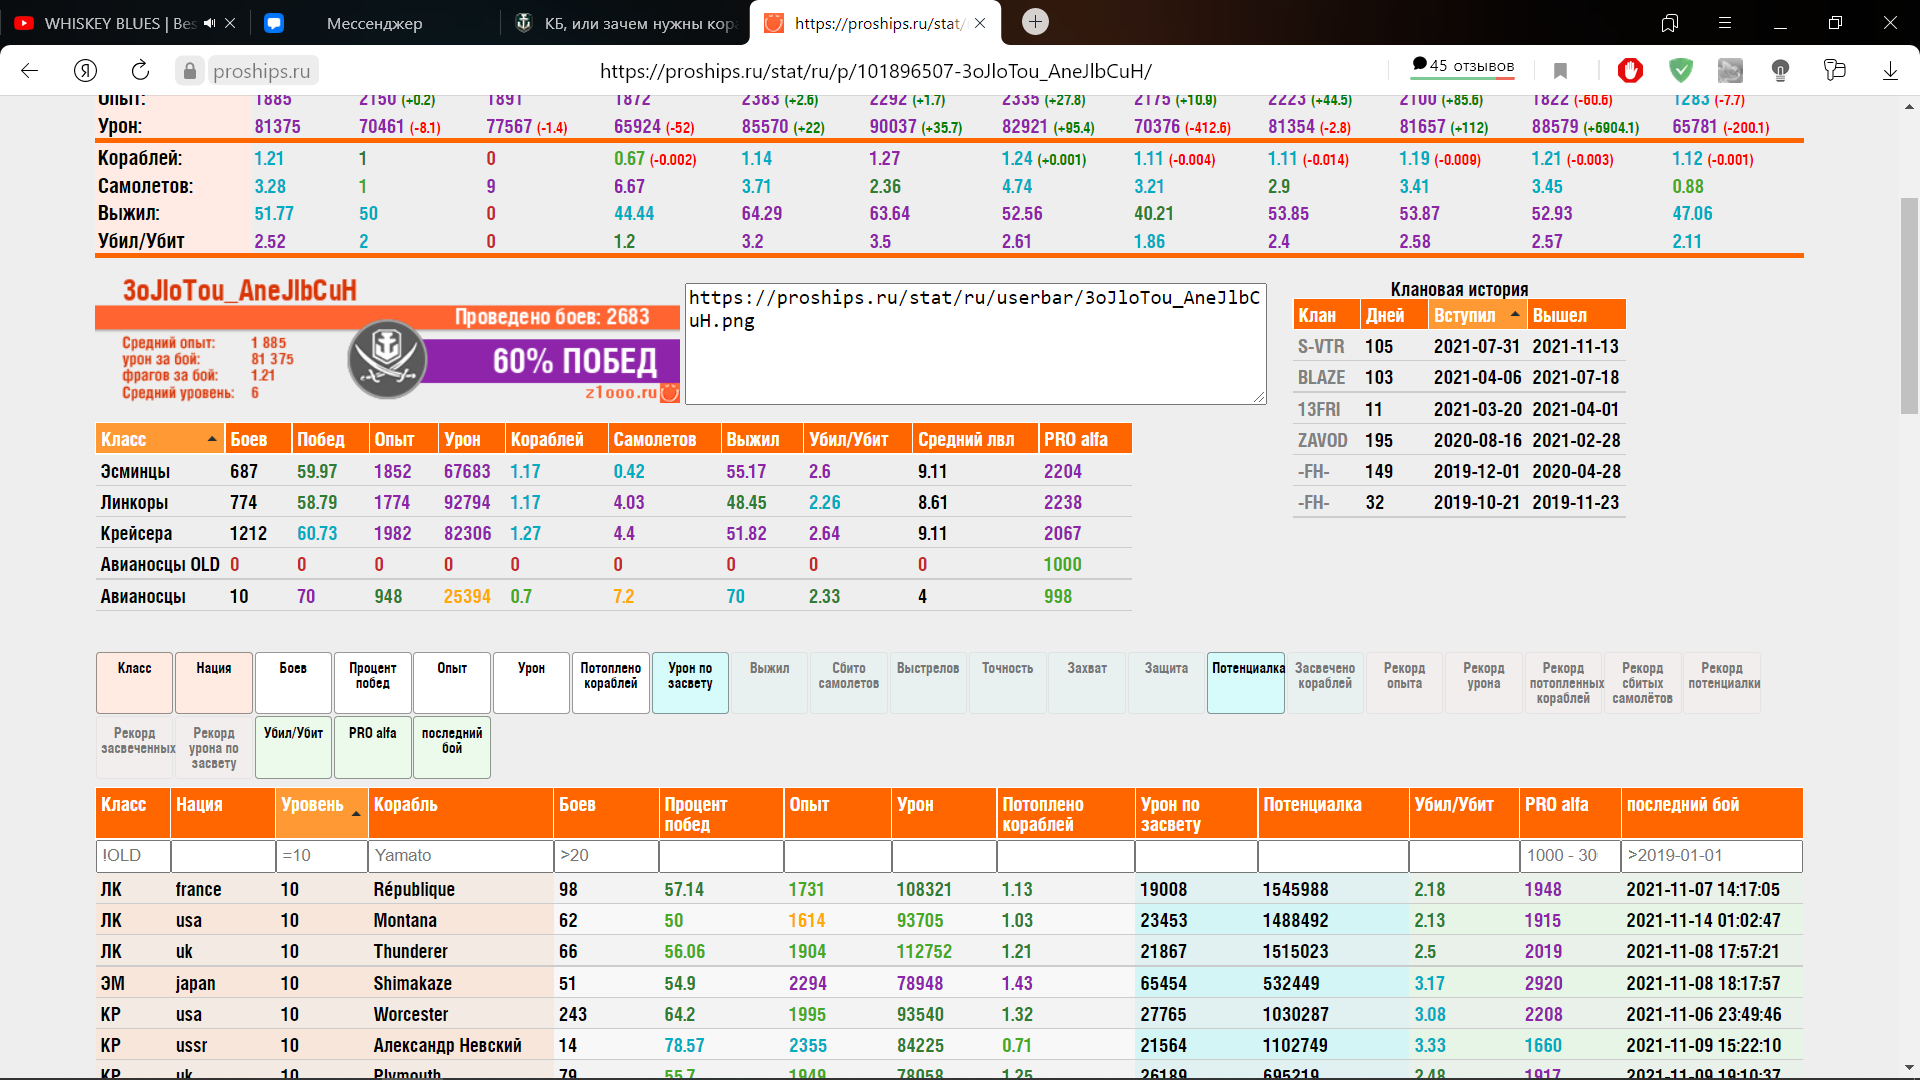The width and height of the screenshot is (1920, 1080).
Task: Bookmark this page with the bookmark icon
Action: [1560, 70]
